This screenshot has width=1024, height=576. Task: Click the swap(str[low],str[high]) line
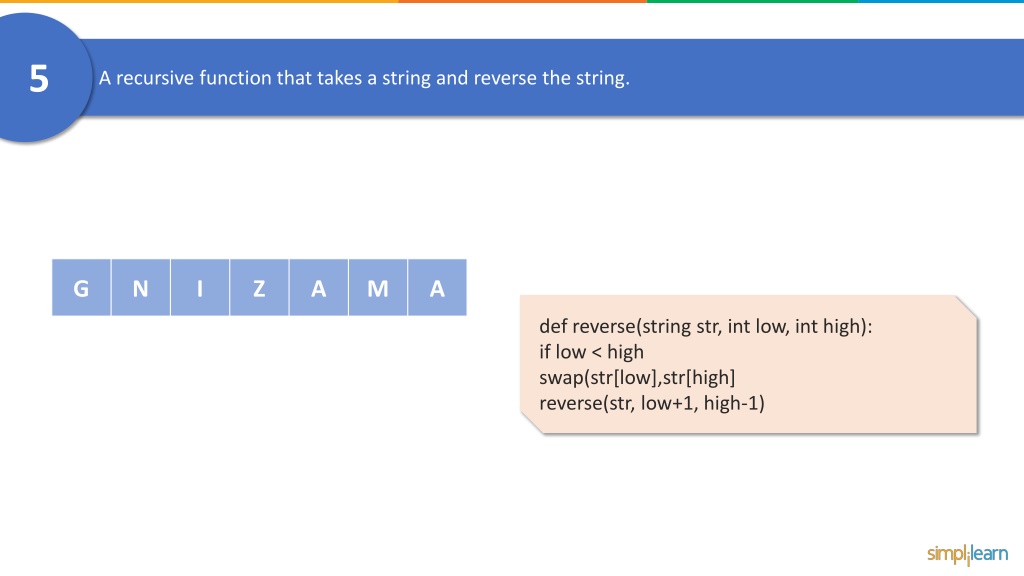point(637,377)
